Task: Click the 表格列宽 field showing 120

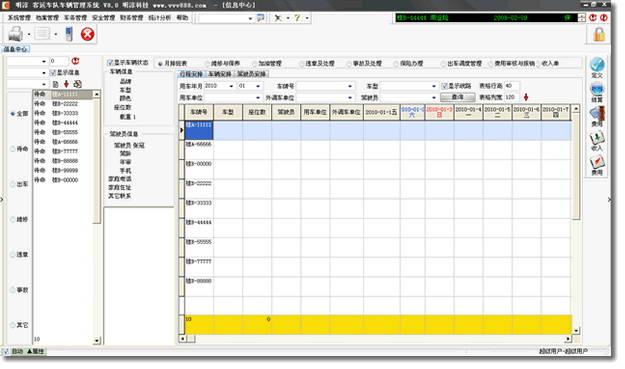Action: [512, 97]
